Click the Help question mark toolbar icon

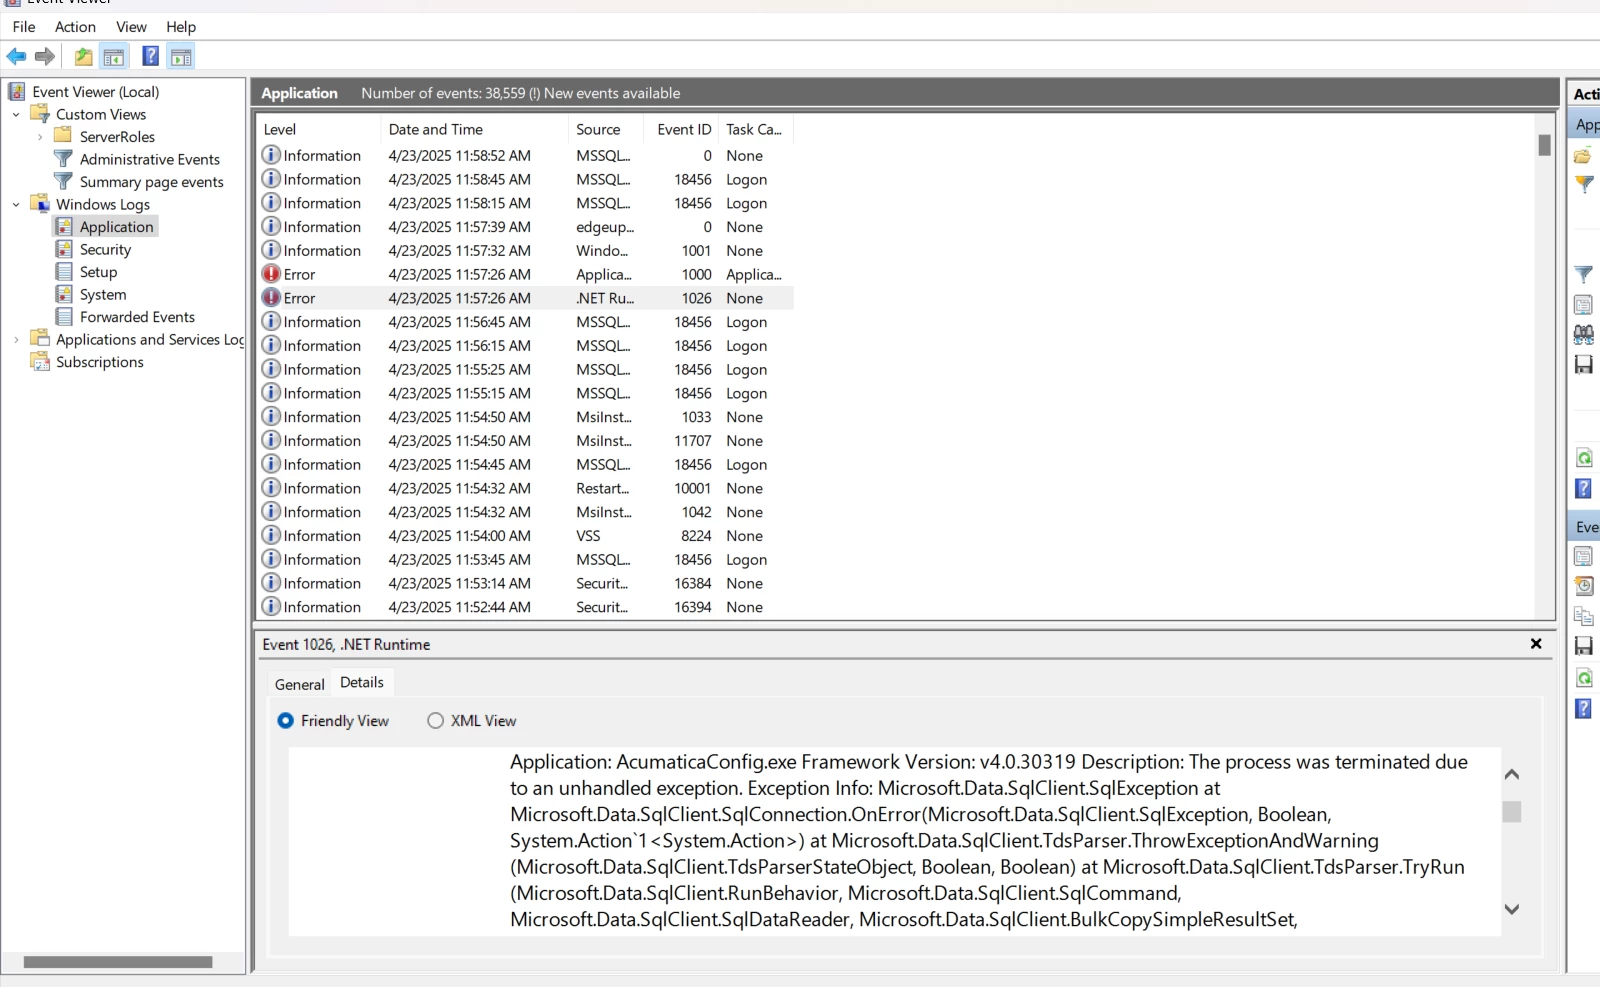pos(150,57)
